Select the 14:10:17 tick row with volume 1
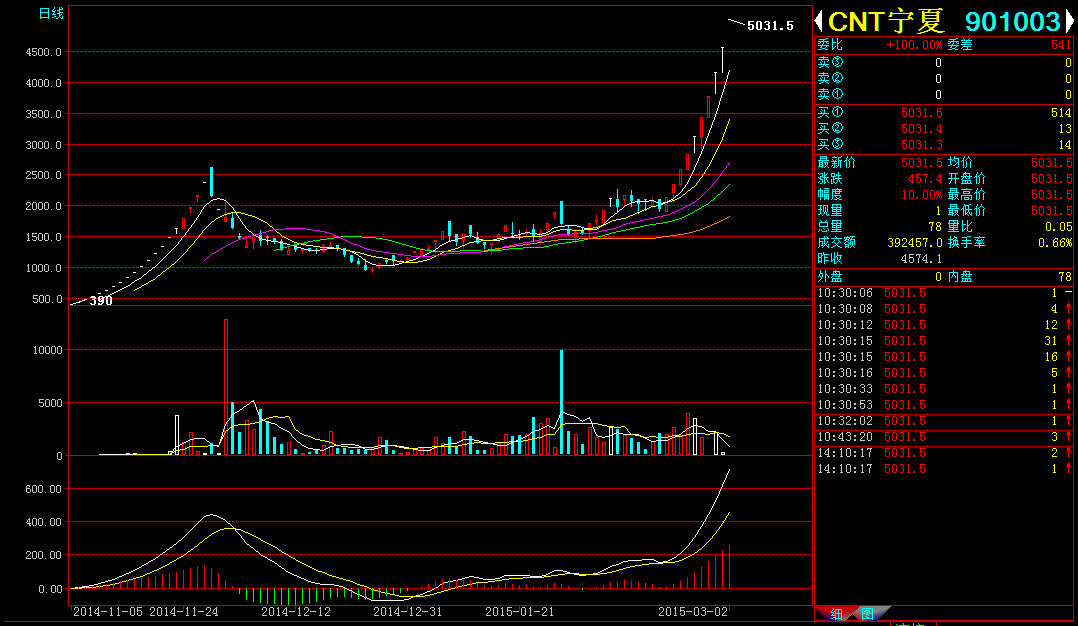The height and width of the screenshot is (626, 1078). (944, 469)
